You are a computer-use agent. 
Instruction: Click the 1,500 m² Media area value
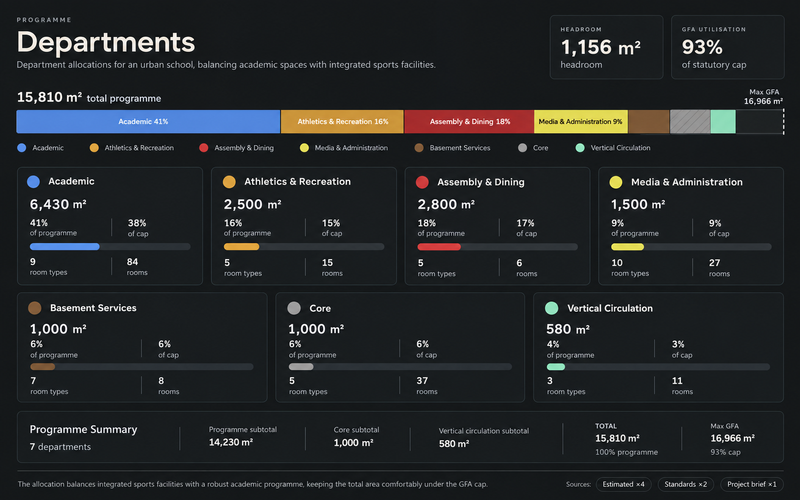(638, 204)
